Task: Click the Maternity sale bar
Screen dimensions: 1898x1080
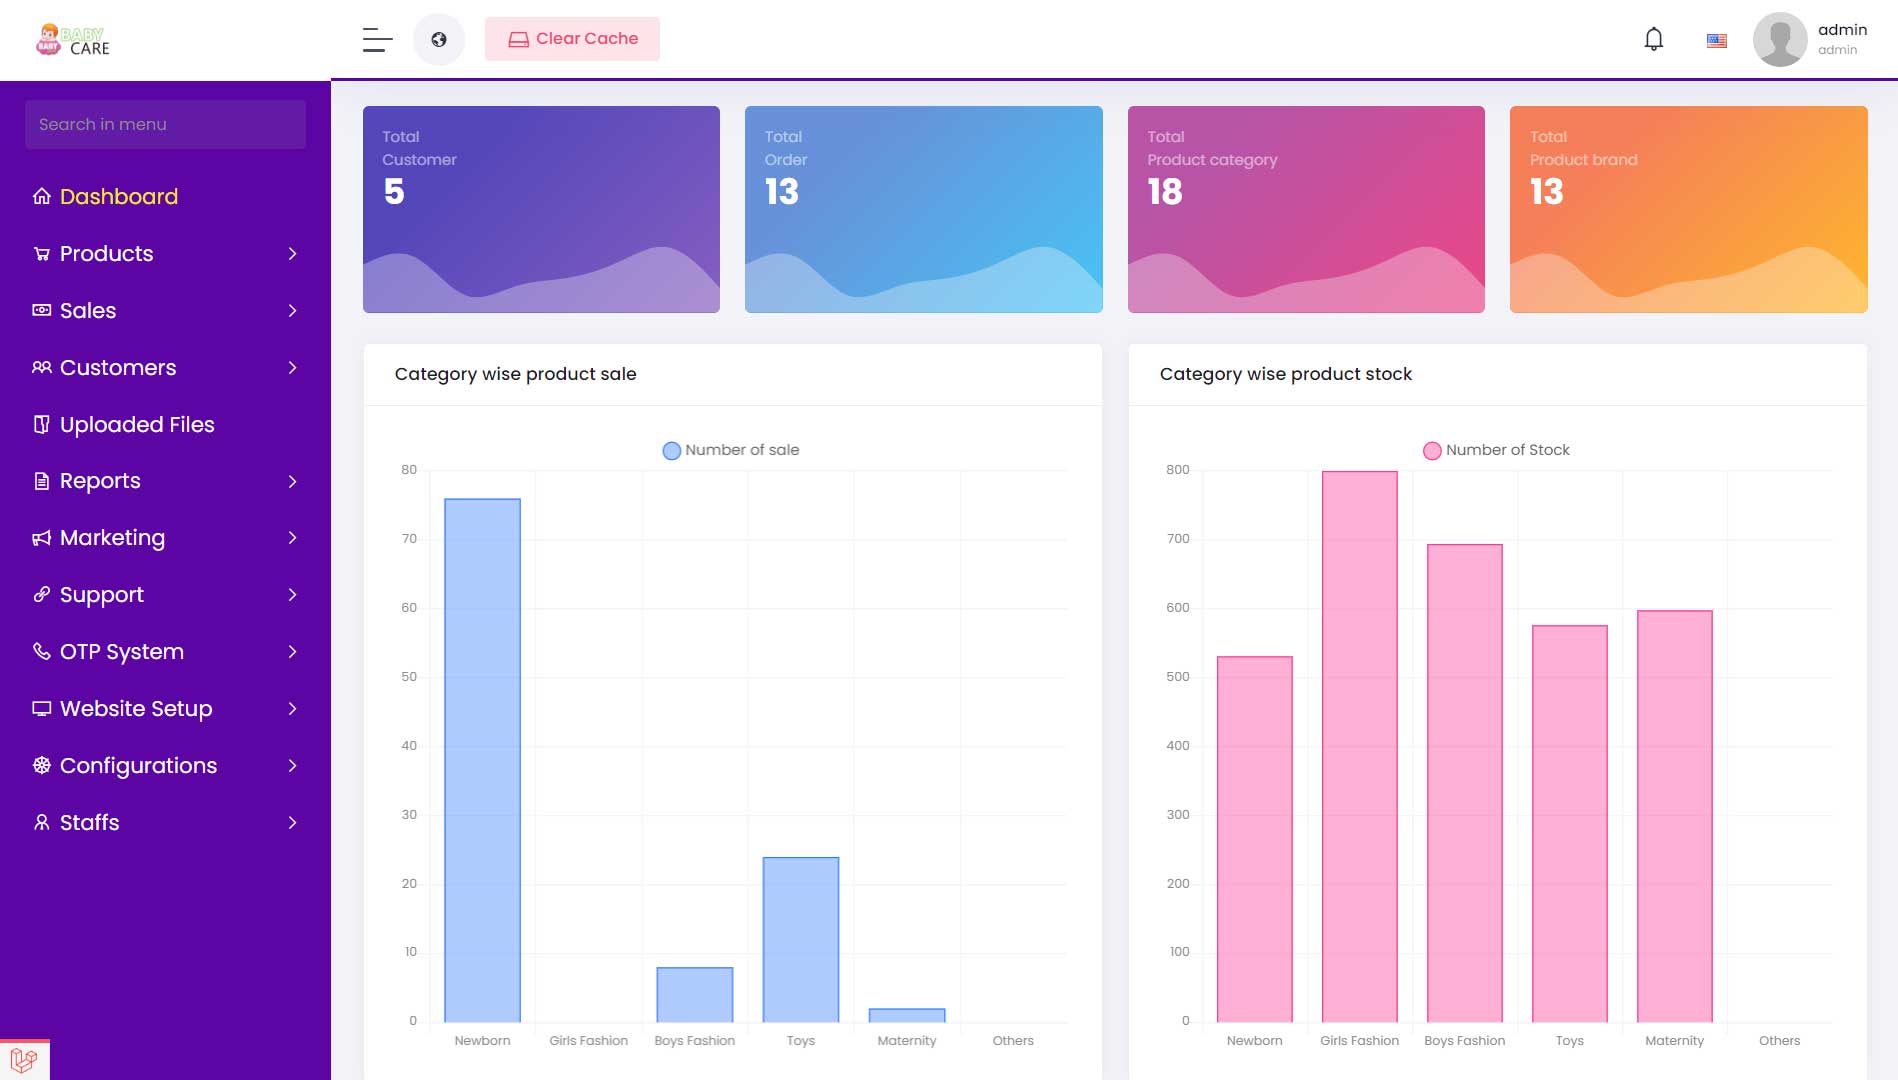Action: pos(907,1015)
